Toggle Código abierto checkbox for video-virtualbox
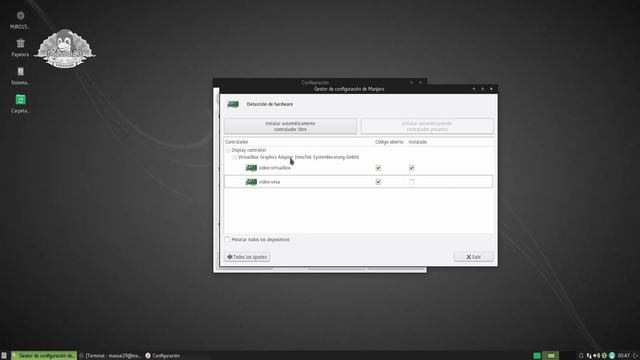Screen dimensions: 640x360 (x=378, y=168)
